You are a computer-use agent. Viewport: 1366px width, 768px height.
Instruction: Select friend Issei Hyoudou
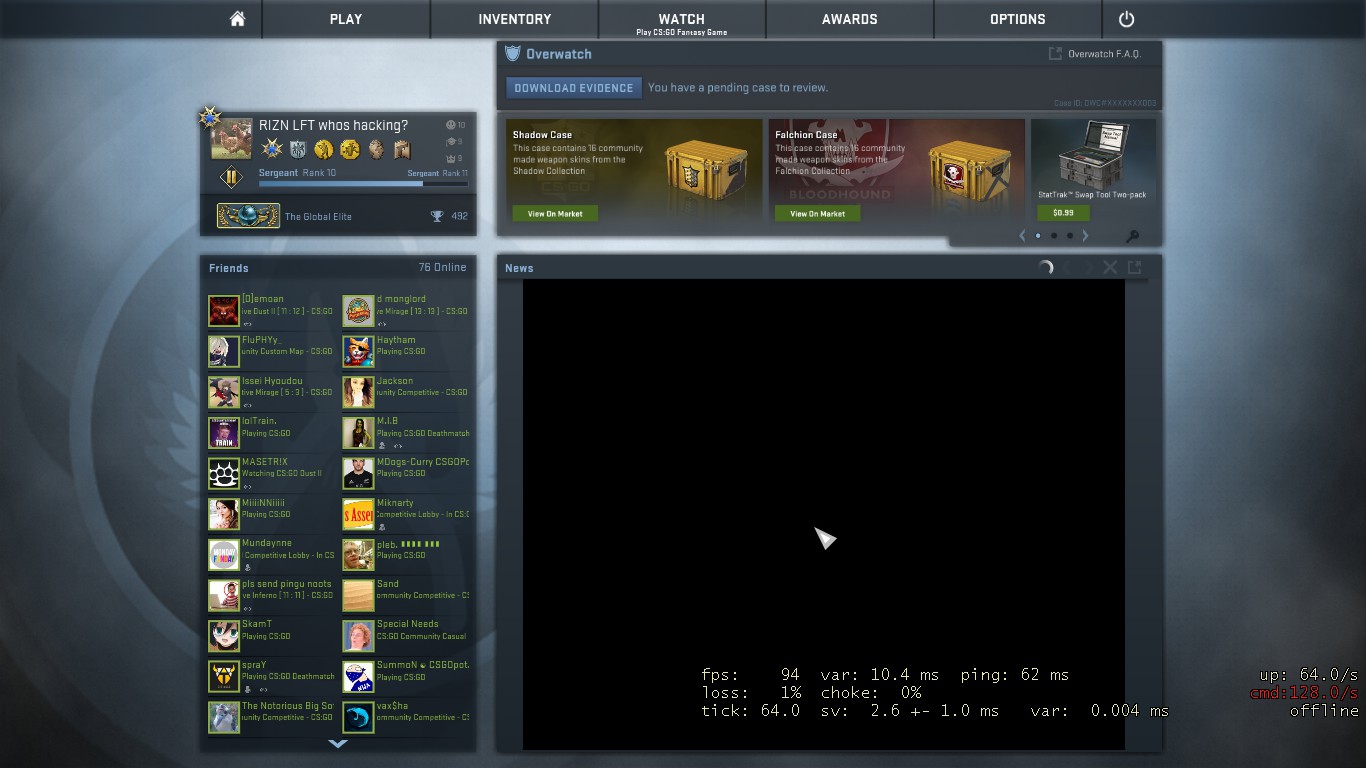270,392
